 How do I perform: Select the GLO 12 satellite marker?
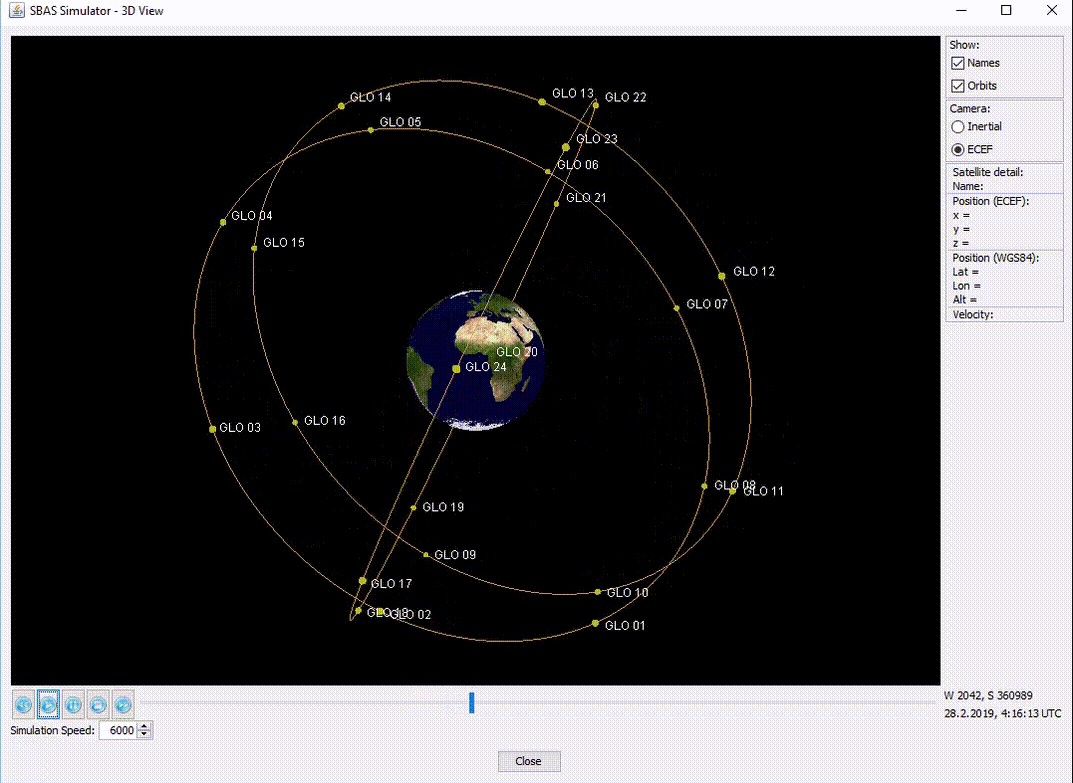point(722,276)
